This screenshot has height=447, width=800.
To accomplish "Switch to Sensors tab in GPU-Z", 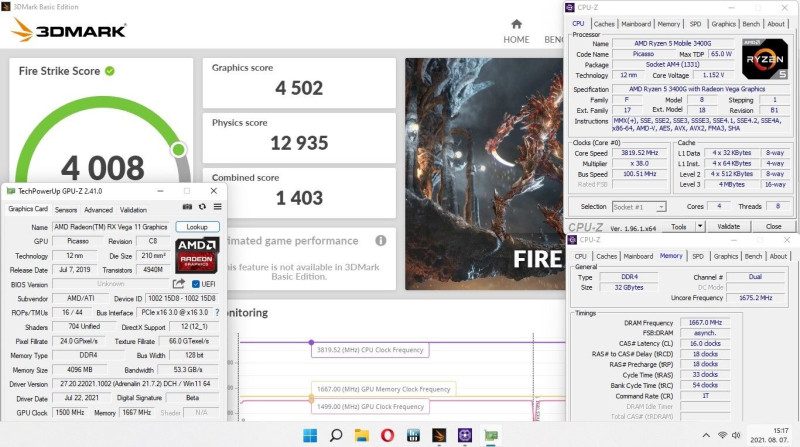I will click(66, 210).
